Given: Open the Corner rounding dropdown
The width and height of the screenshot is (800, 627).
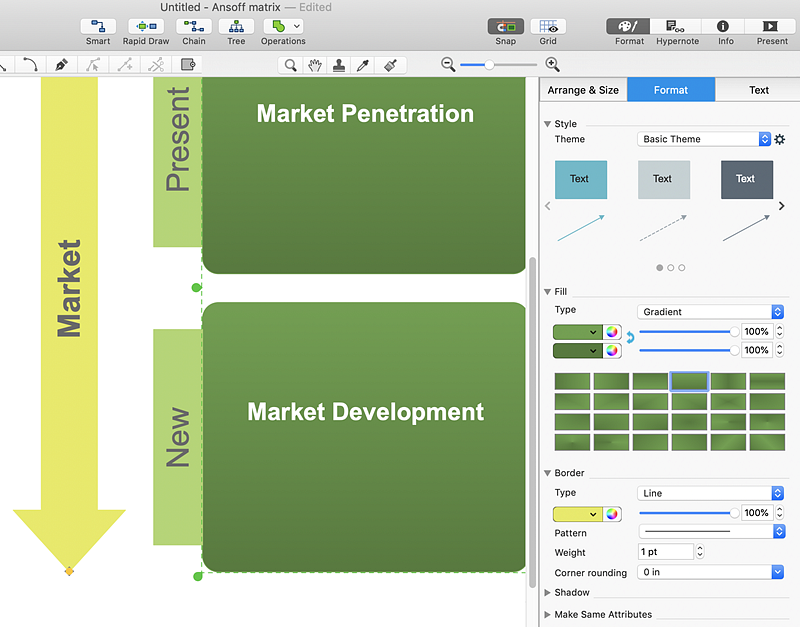Looking at the screenshot, I should point(710,572).
